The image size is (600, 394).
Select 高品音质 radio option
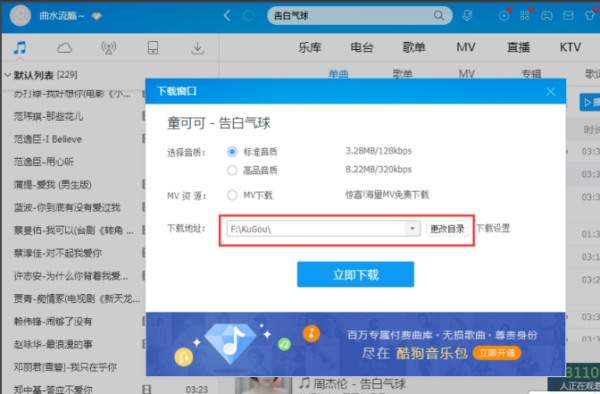pyautogui.click(x=232, y=170)
